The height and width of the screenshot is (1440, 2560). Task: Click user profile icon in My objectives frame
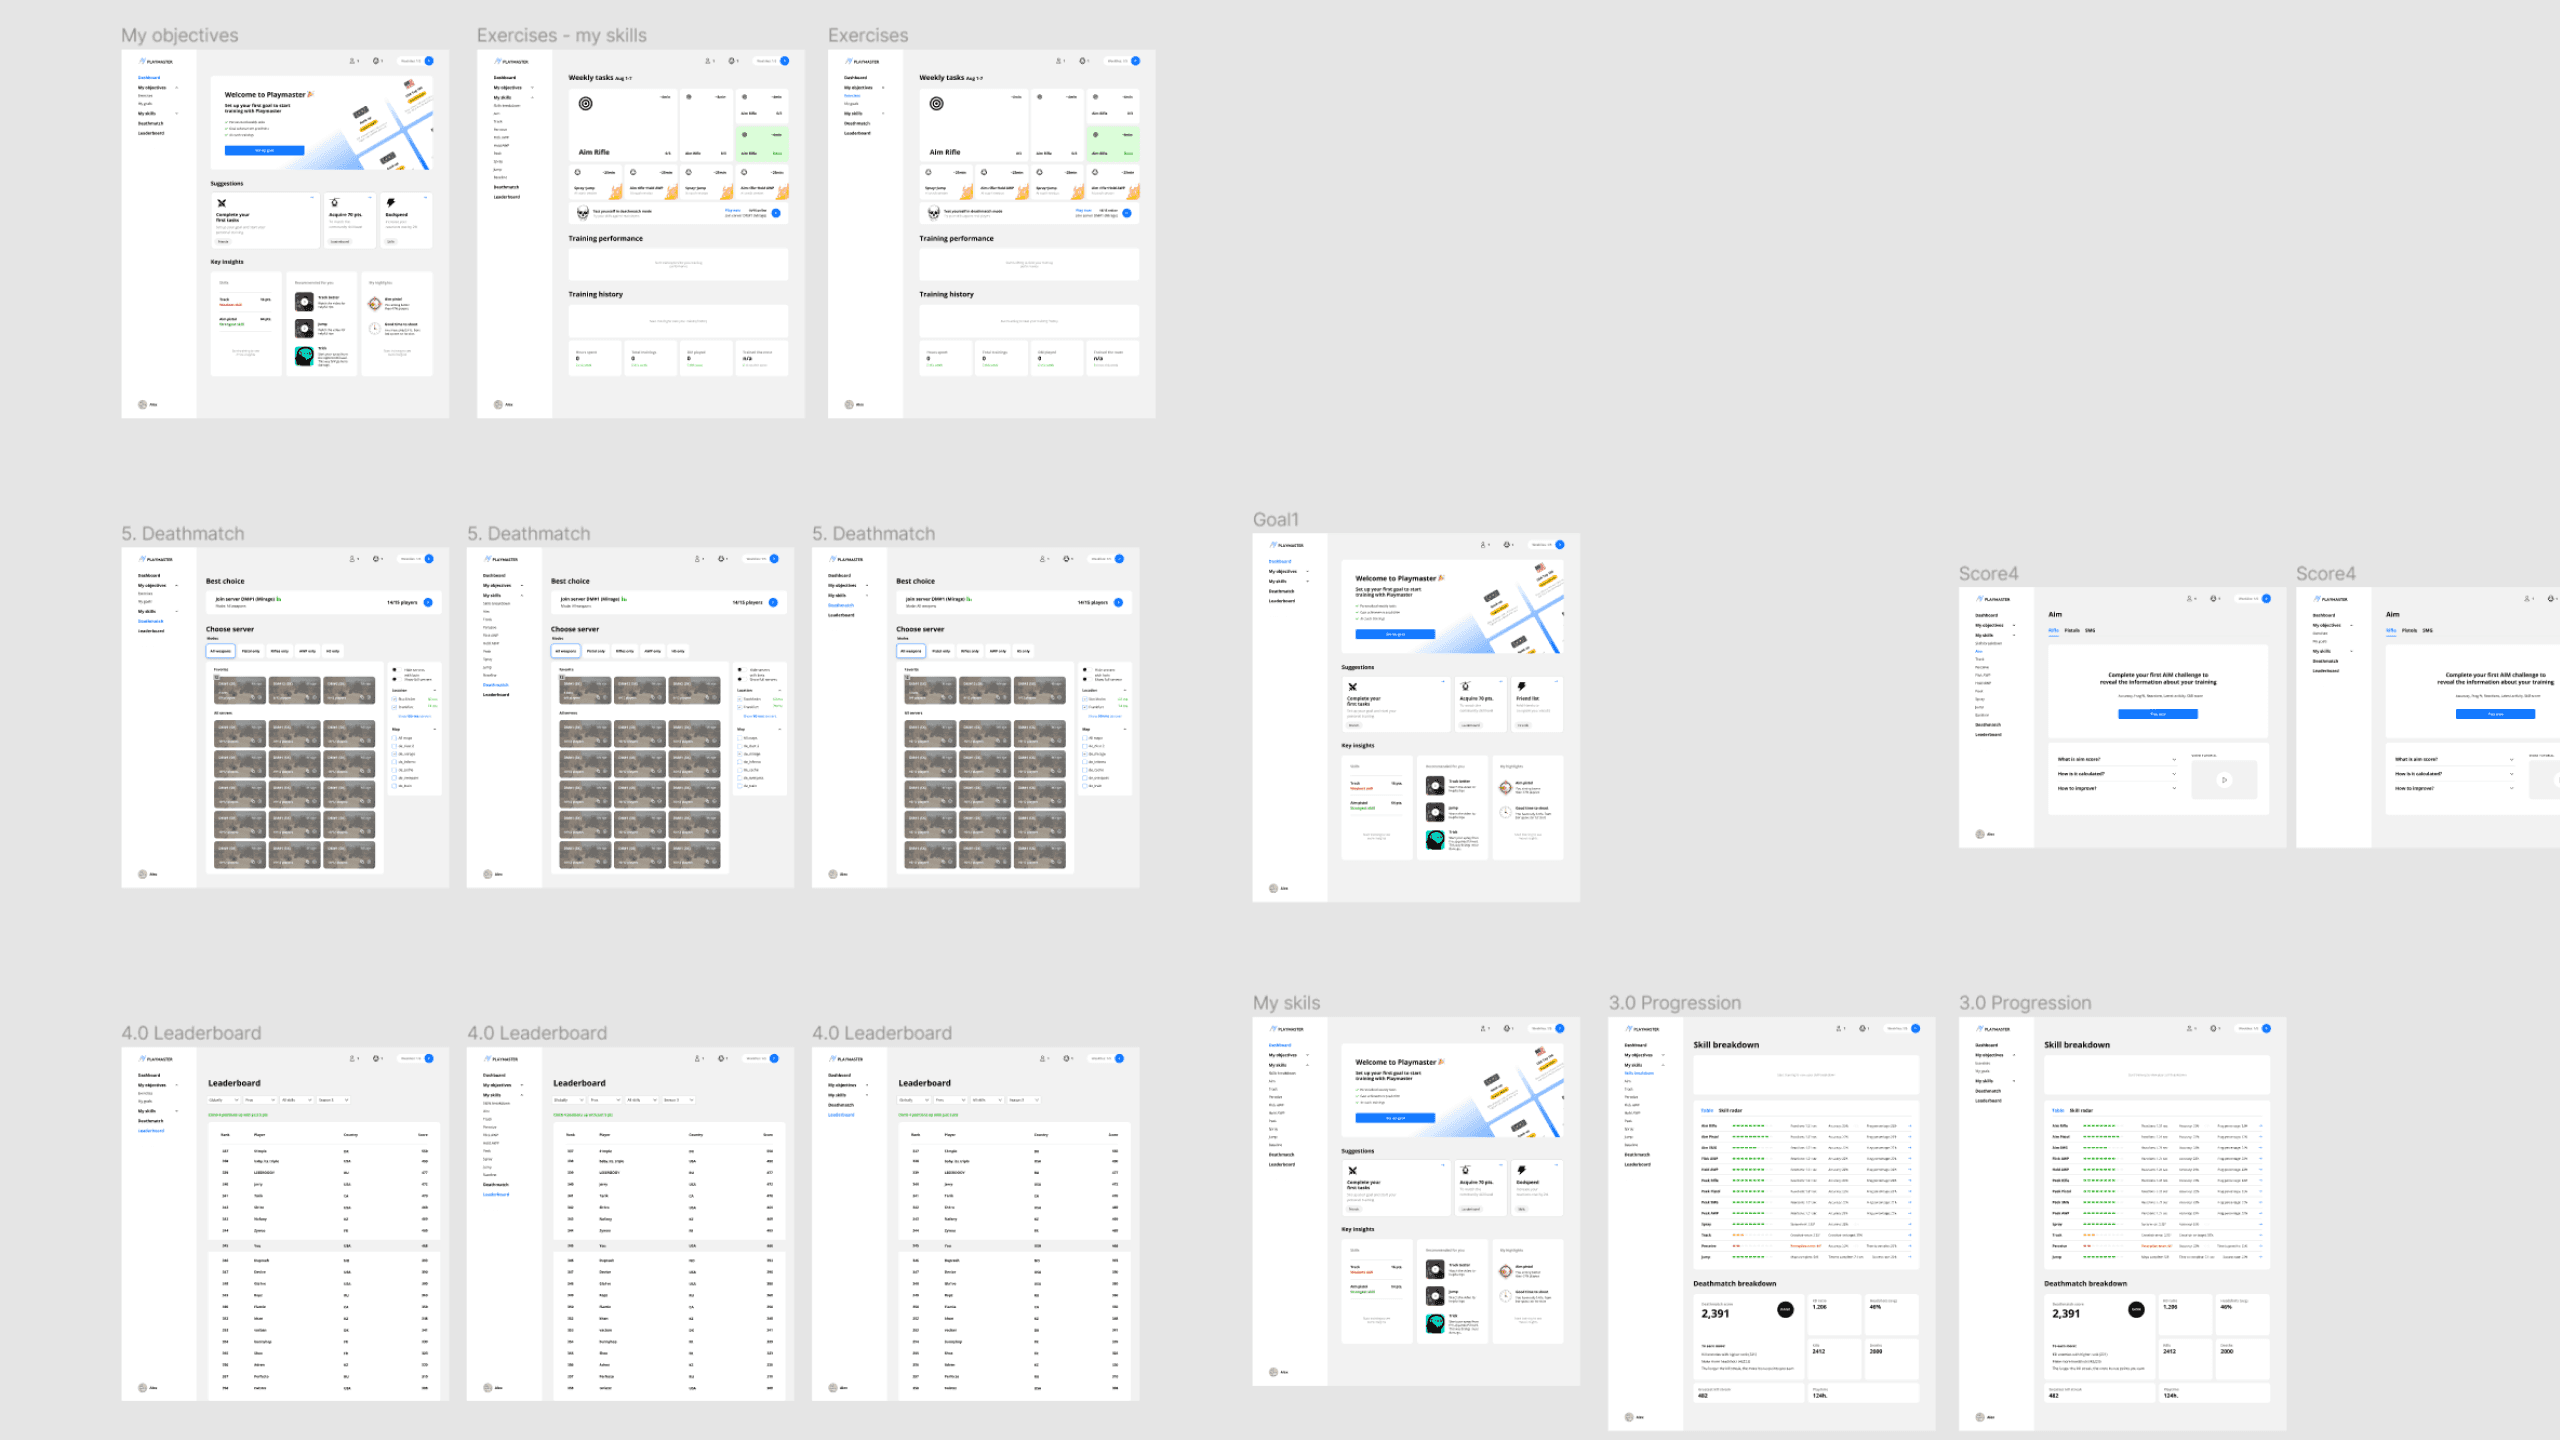tap(352, 61)
